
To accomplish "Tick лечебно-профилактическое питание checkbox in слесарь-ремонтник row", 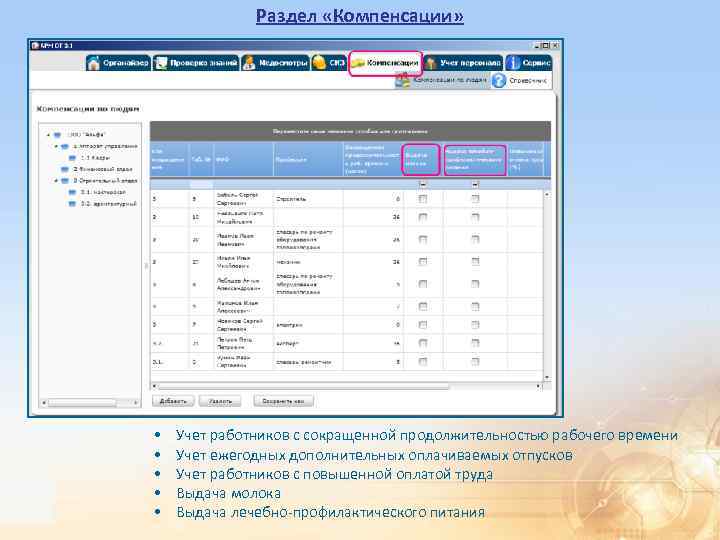I will (475, 362).
